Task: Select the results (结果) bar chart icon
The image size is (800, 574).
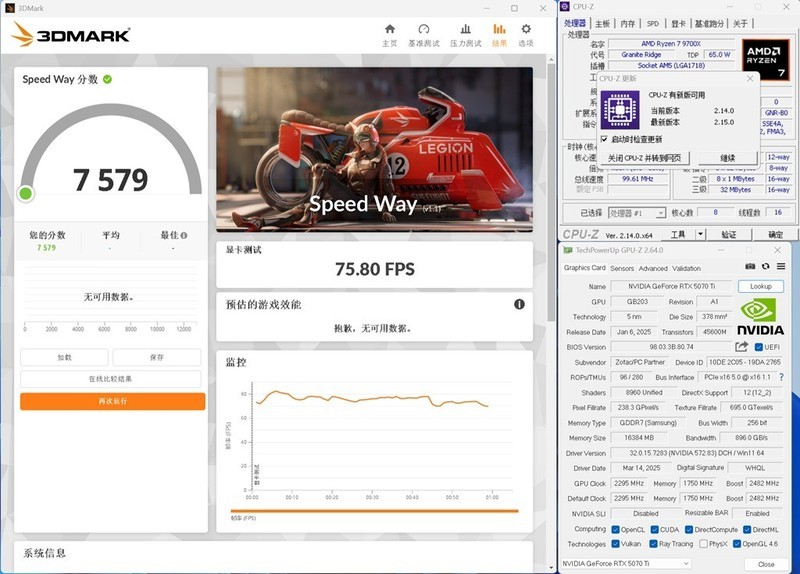Action: click(499, 29)
